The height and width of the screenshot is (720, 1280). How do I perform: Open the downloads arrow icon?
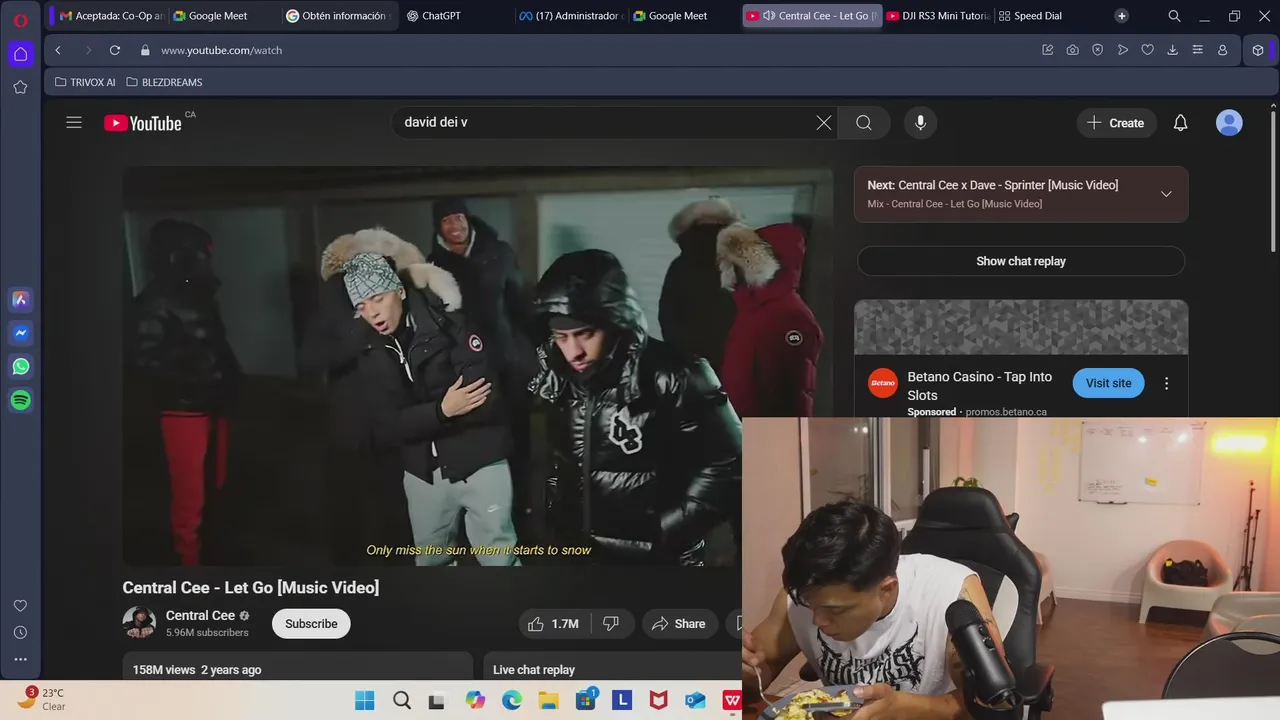1172,50
